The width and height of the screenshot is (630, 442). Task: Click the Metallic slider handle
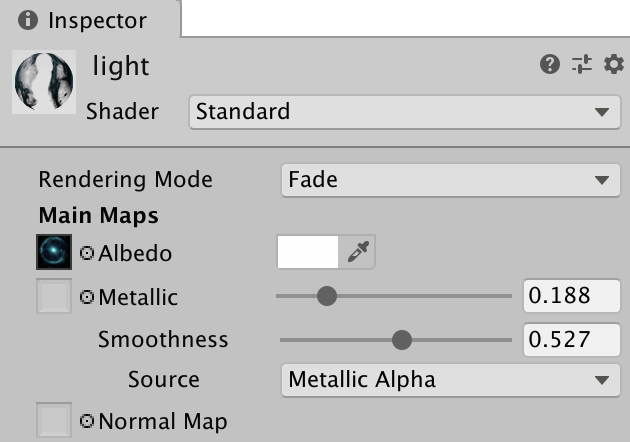[x=326, y=296]
